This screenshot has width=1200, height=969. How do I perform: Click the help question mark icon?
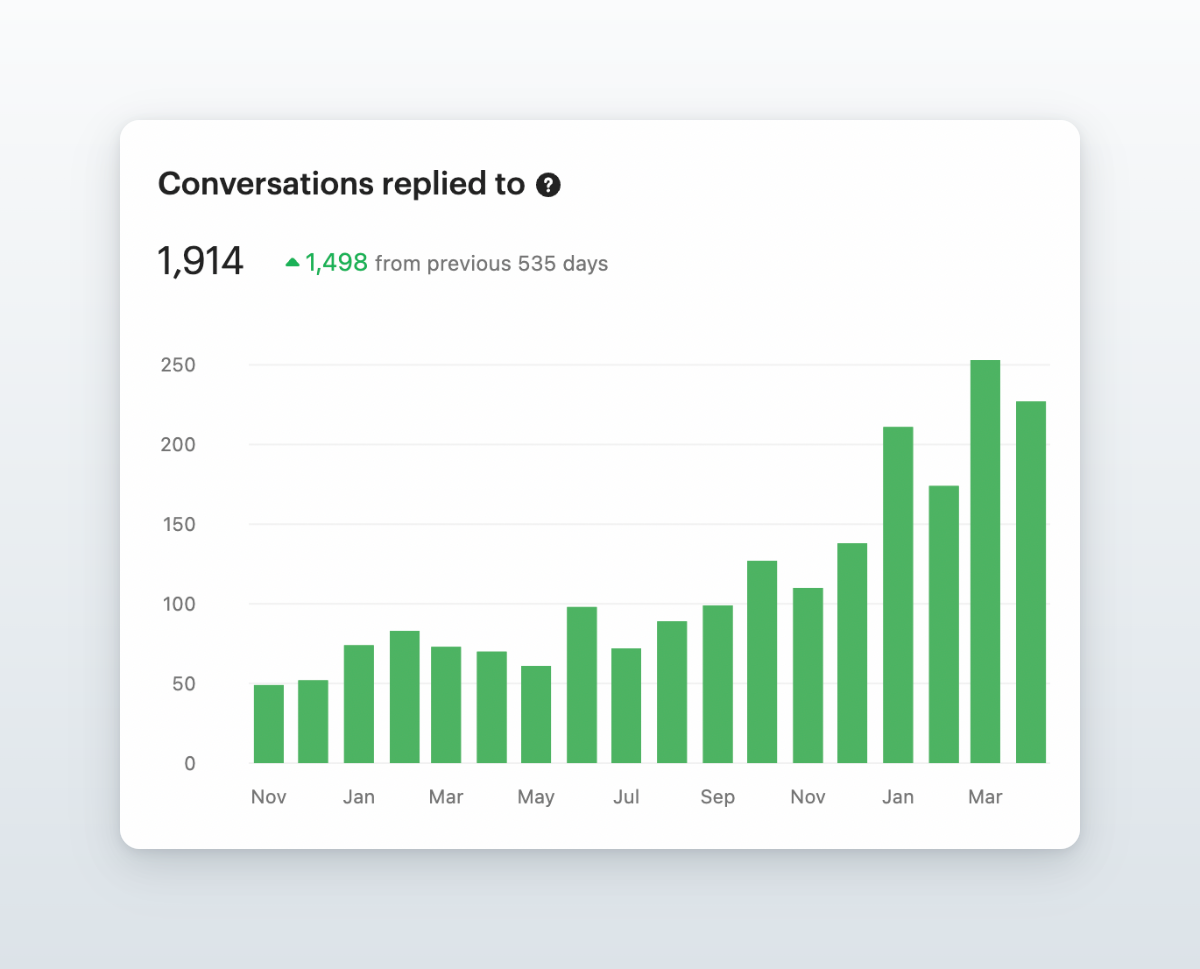548,185
